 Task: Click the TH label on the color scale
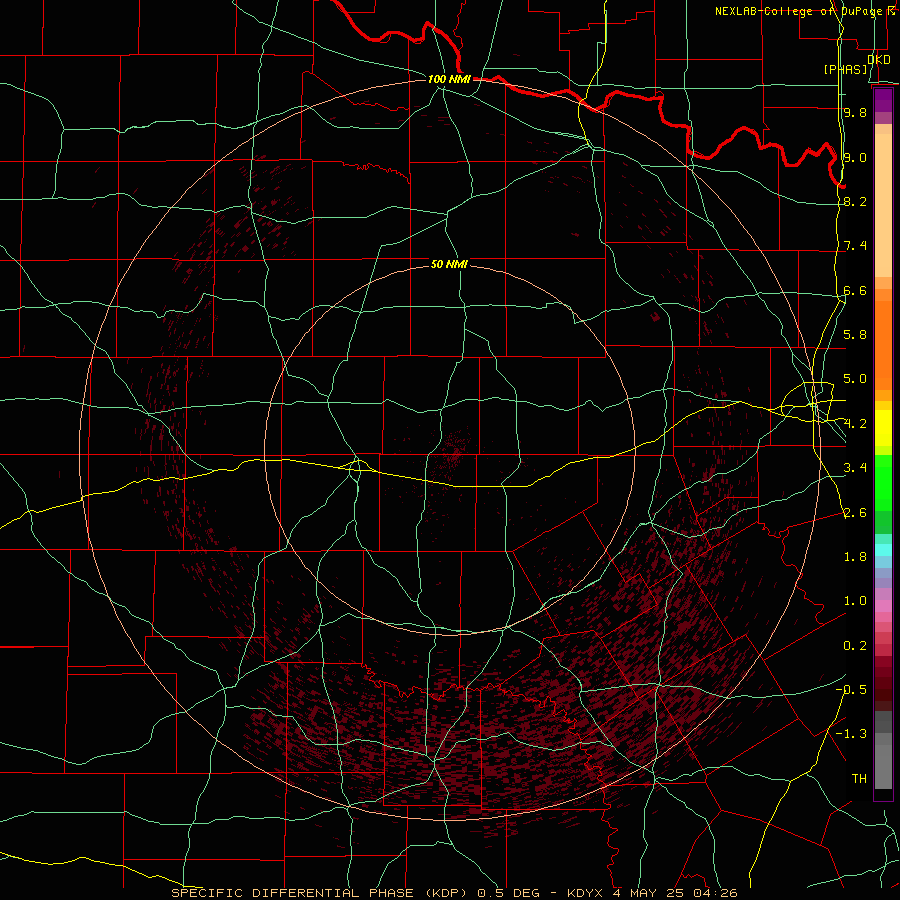click(x=859, y=778)
